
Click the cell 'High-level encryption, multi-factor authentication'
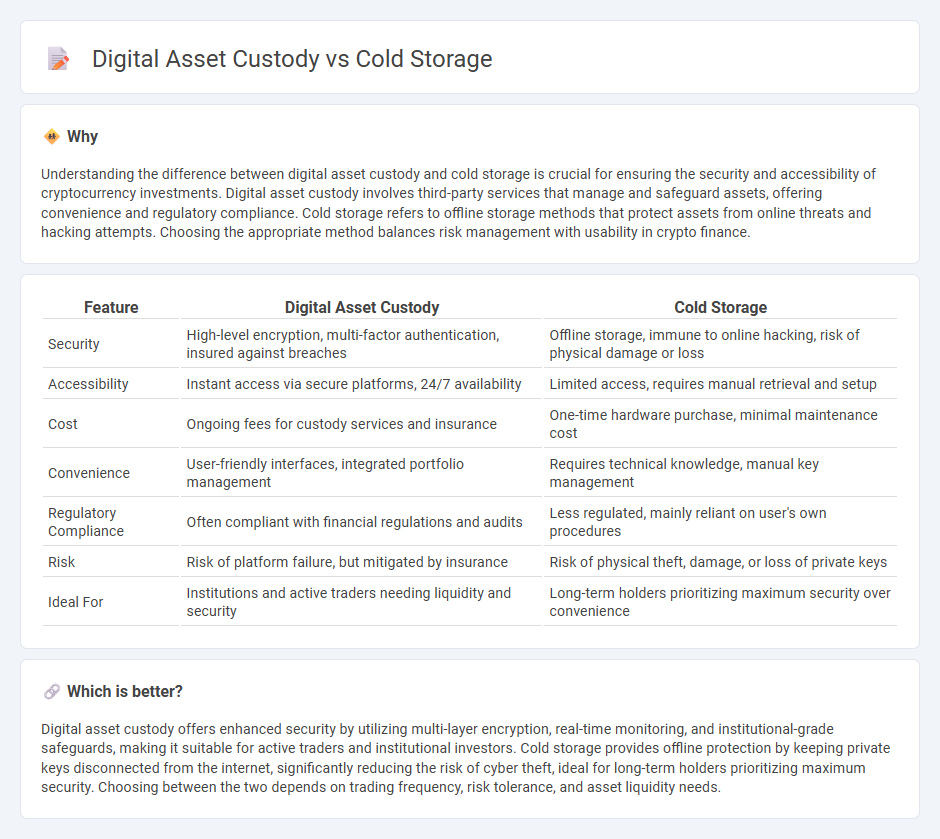point(361,344)
